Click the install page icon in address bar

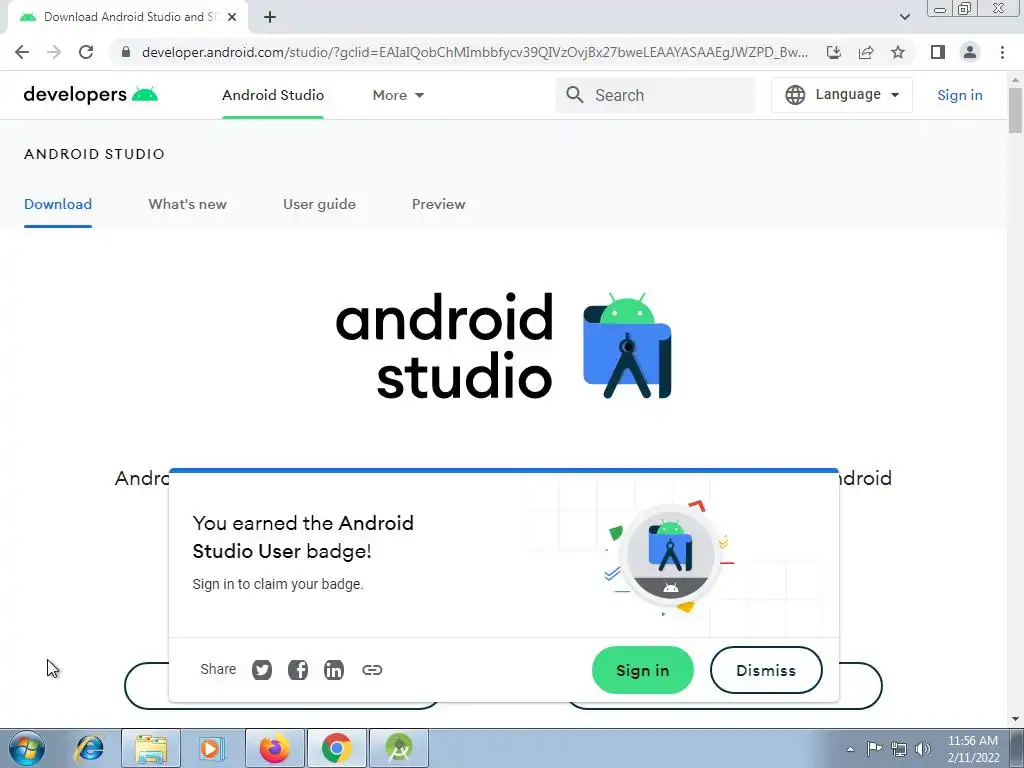(x=834, y=52)
